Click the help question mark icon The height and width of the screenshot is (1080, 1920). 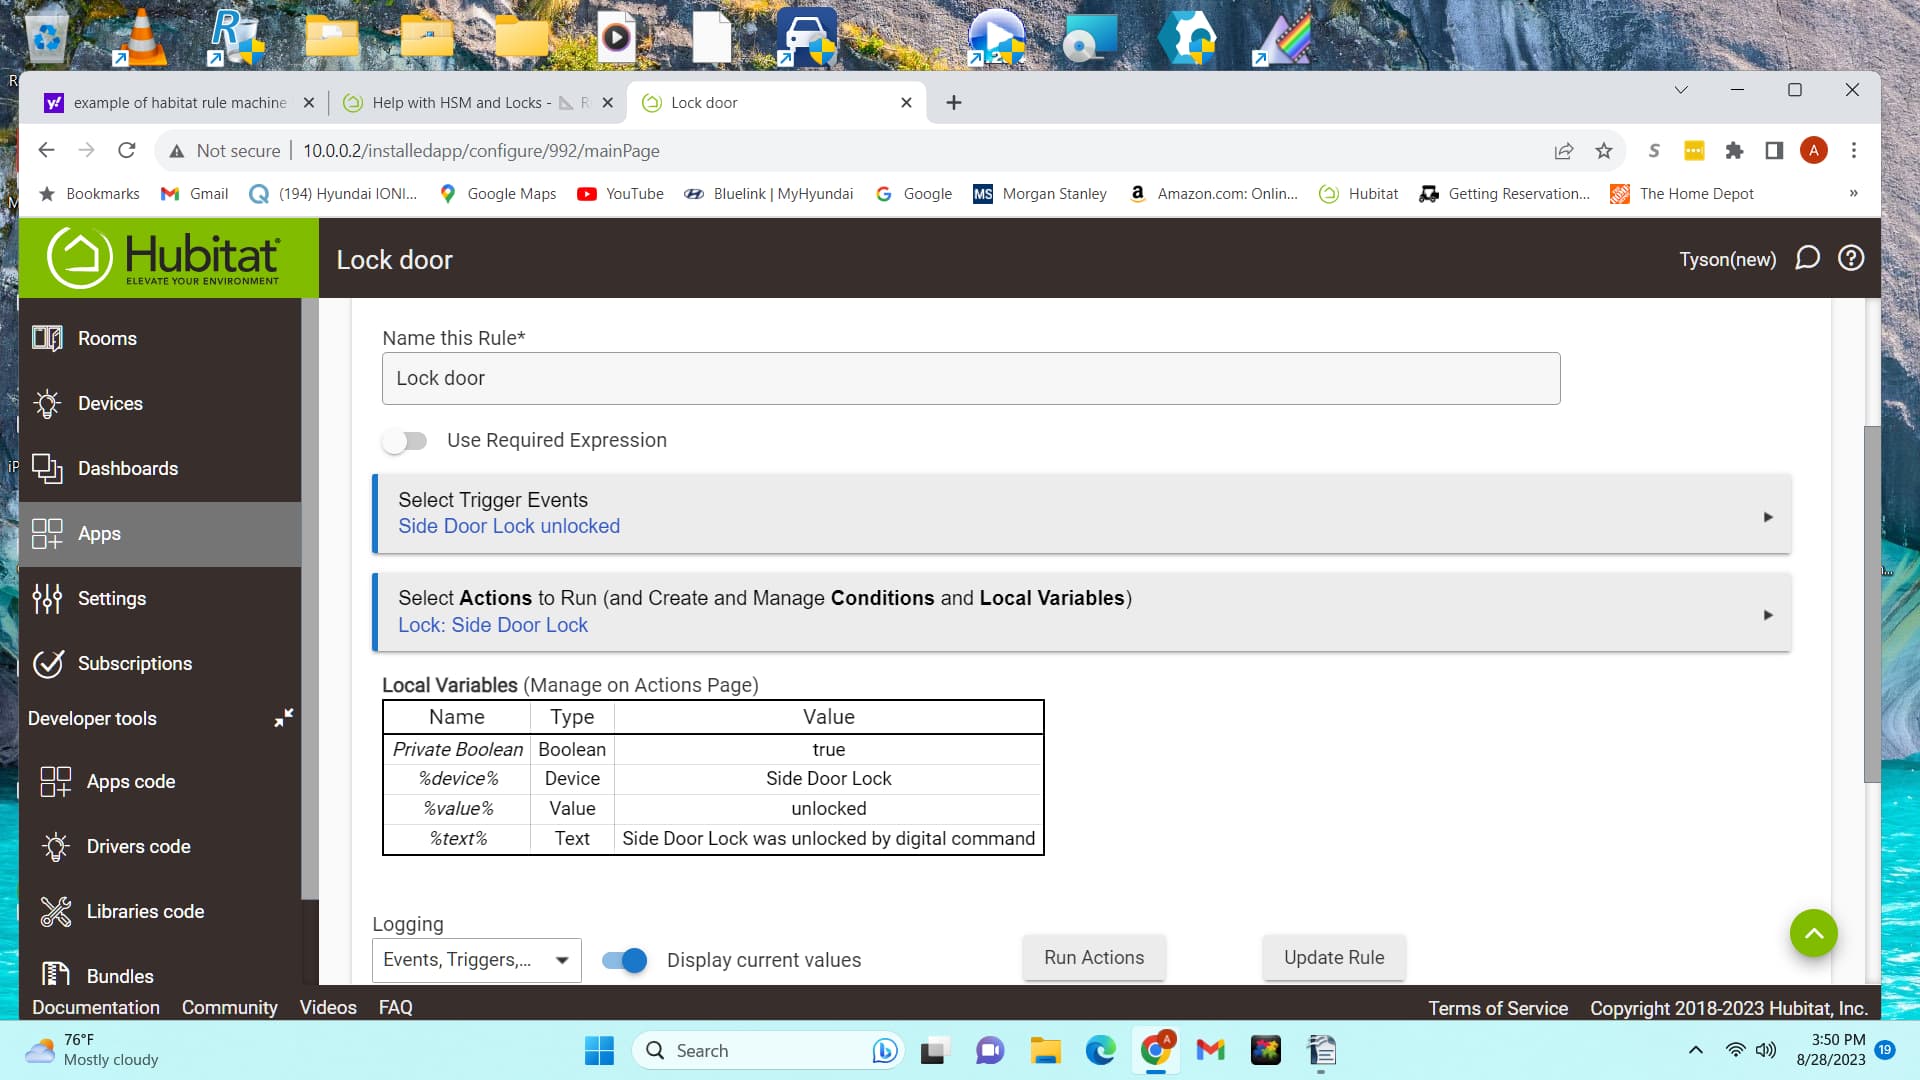(1851, 259)
